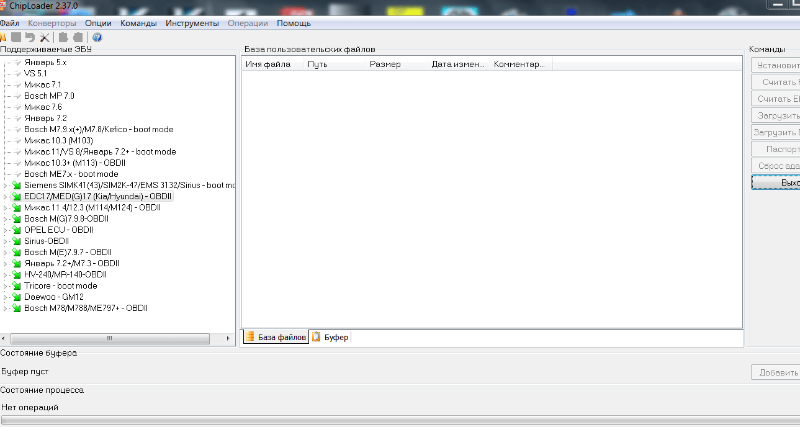Click the green icon beside Sirius-OBDII

click(x=16, y=241)
